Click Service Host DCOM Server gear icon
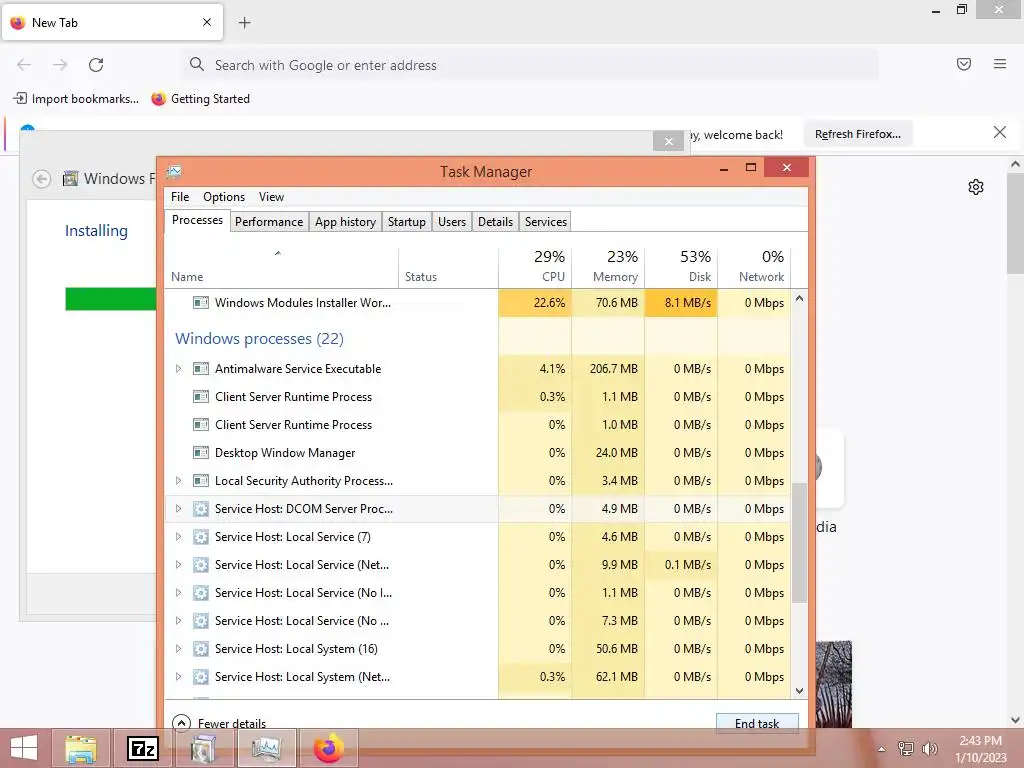1024x768 pixels. [x=201, y=509]
